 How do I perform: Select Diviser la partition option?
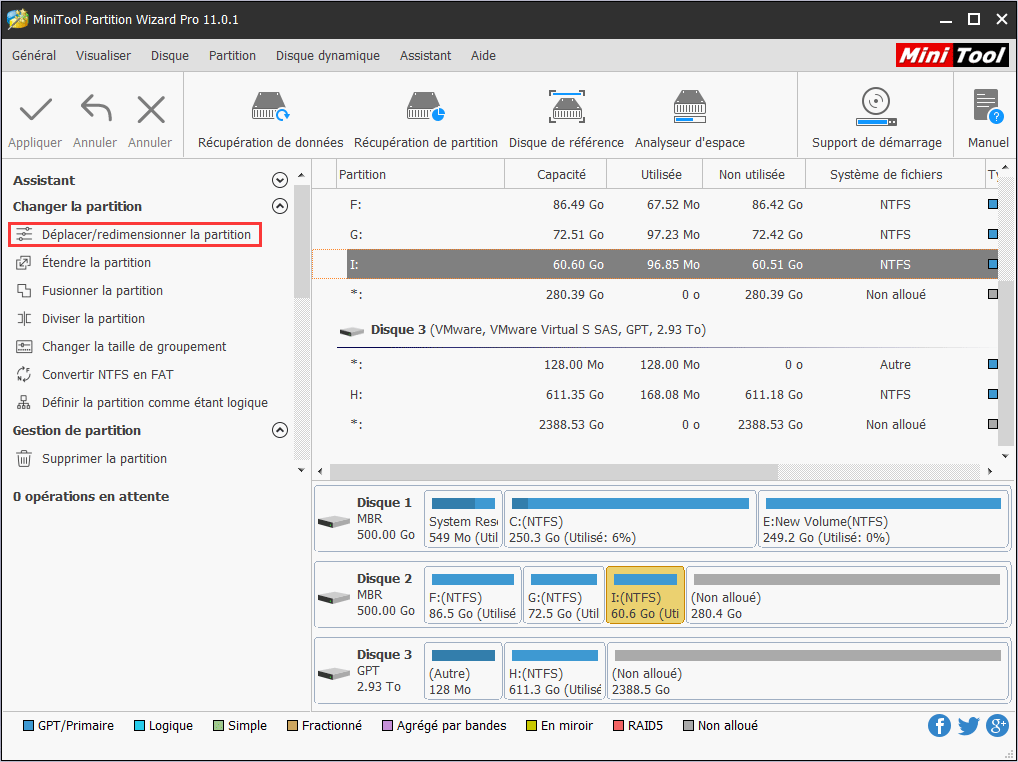(93, 319)
